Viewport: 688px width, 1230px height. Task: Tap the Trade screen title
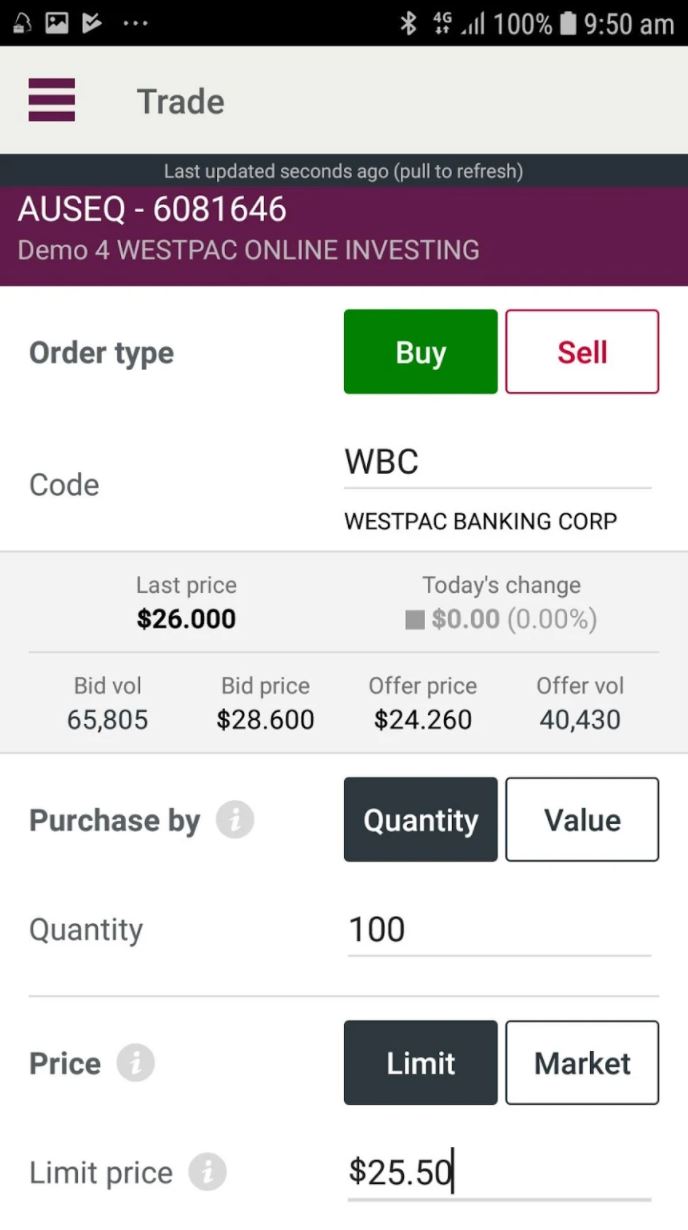pyautogui.click(x=180, y=100)
